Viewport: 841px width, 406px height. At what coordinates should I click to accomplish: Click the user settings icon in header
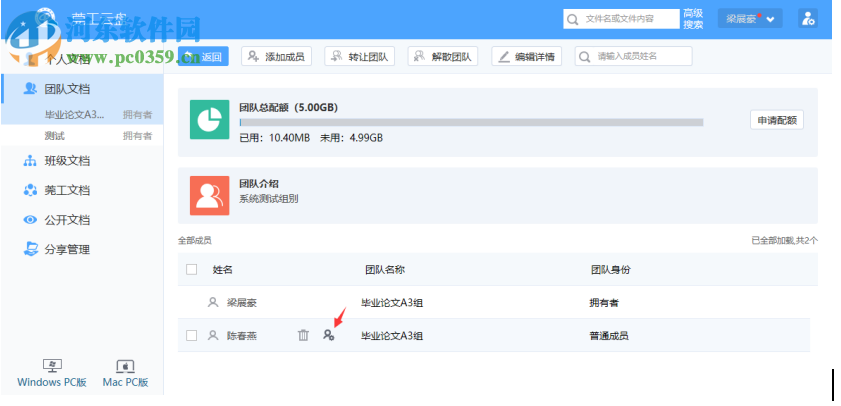coord(807,19)
